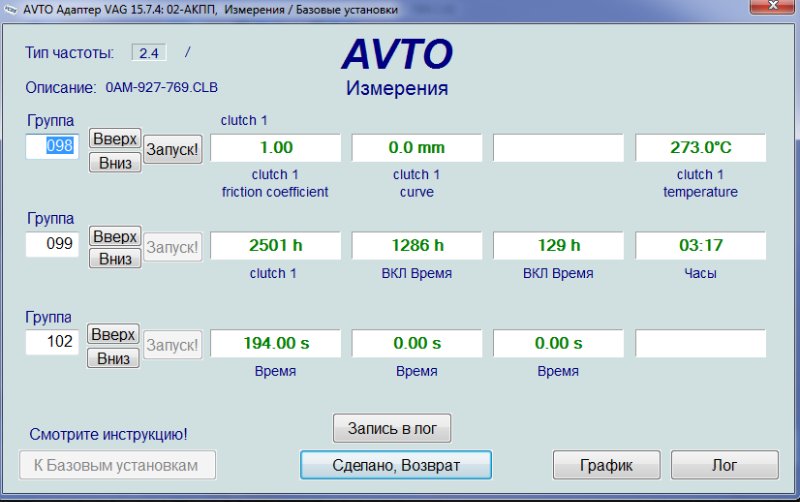Open the Лог button

(724, 465)
